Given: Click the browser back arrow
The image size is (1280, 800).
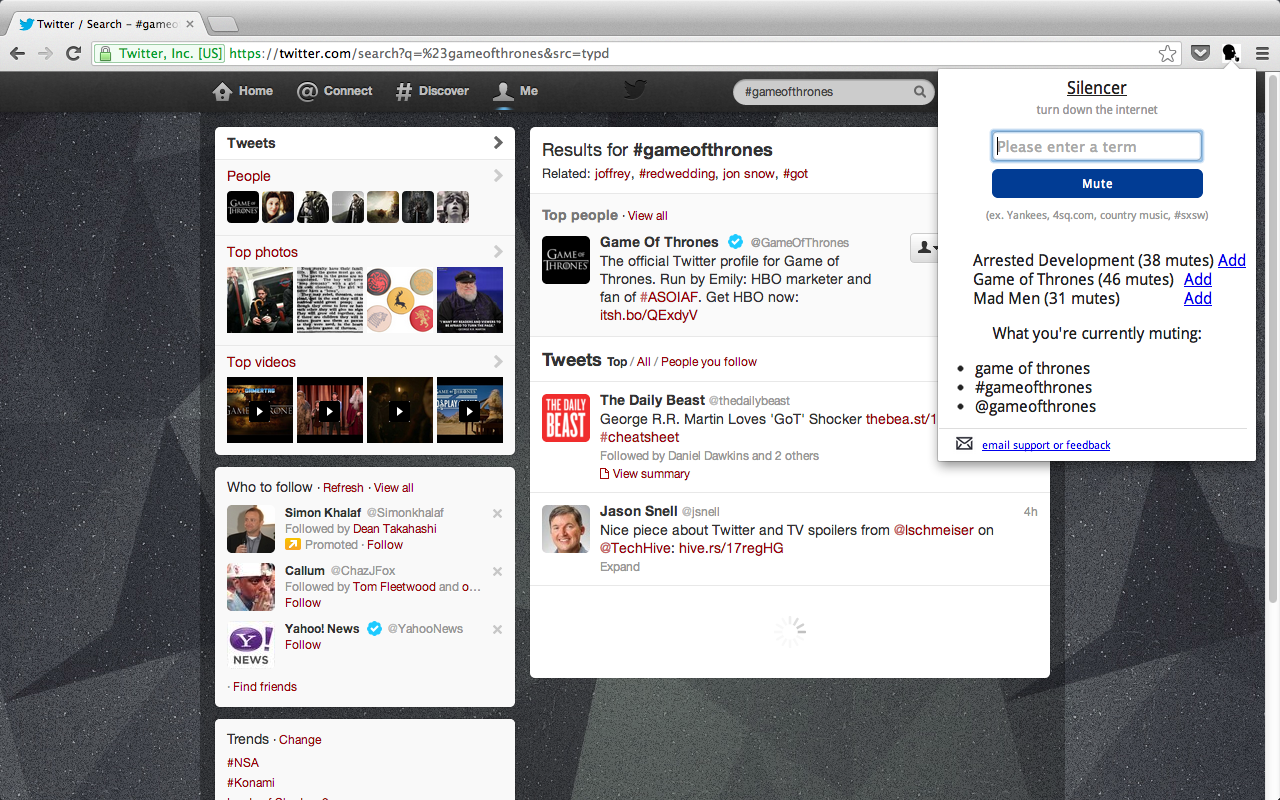Looking at the screenshot, I should coord(17,53).
